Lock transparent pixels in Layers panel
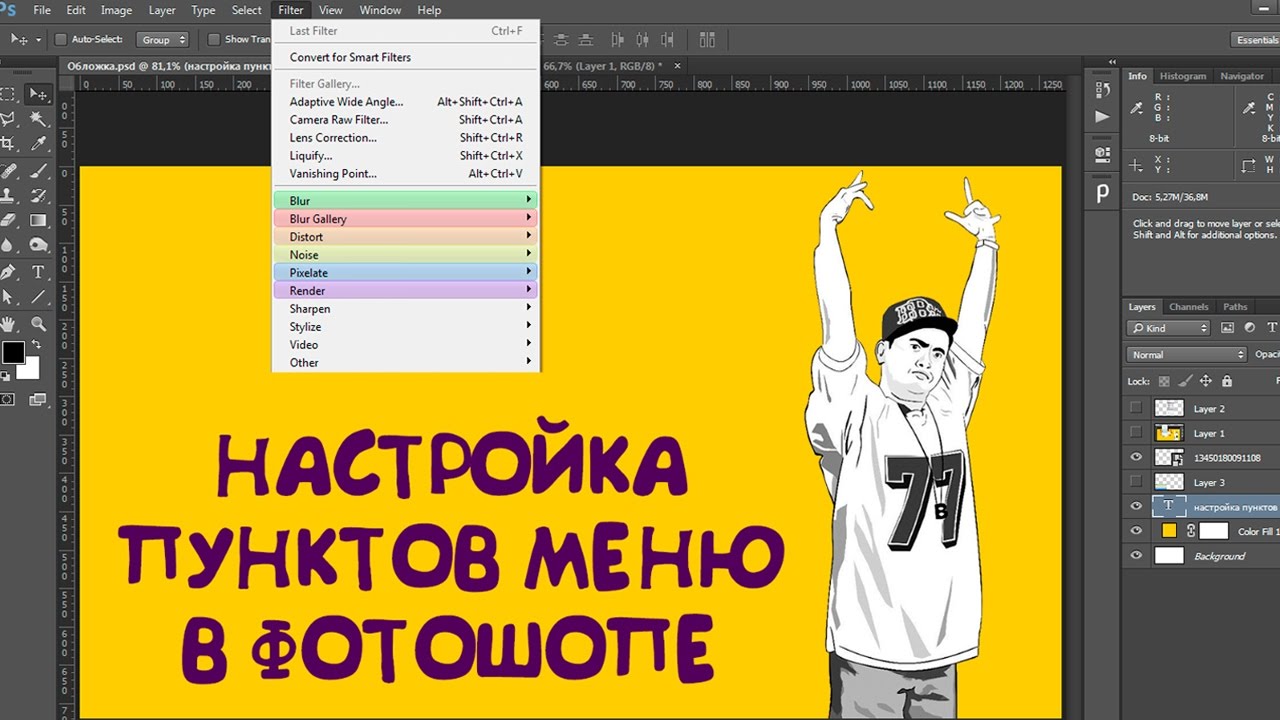 pyautogui.click(x=1163, y=381)
